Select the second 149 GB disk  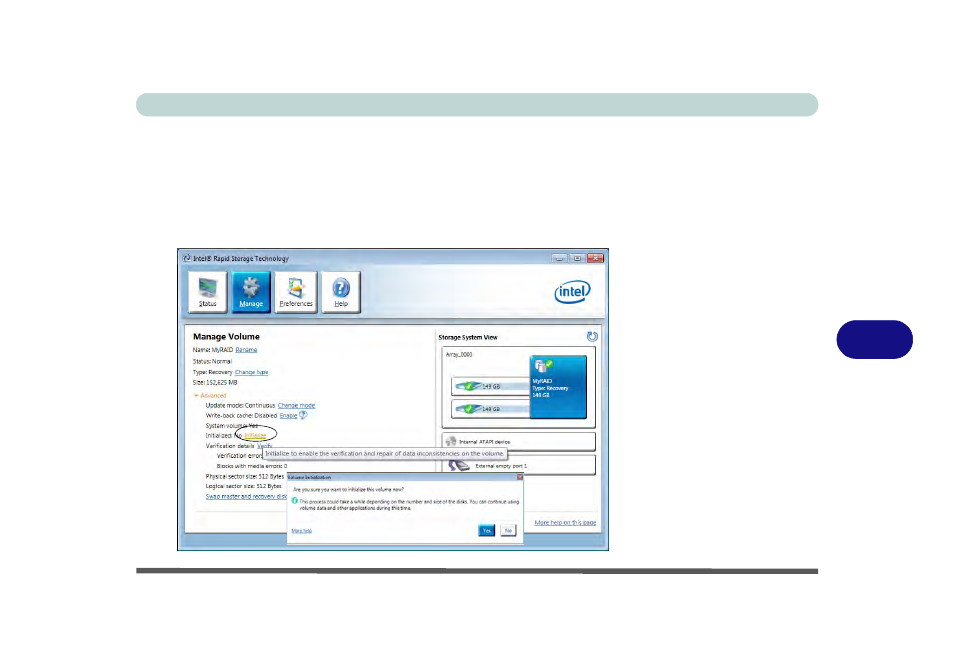(x=490, y=409)
